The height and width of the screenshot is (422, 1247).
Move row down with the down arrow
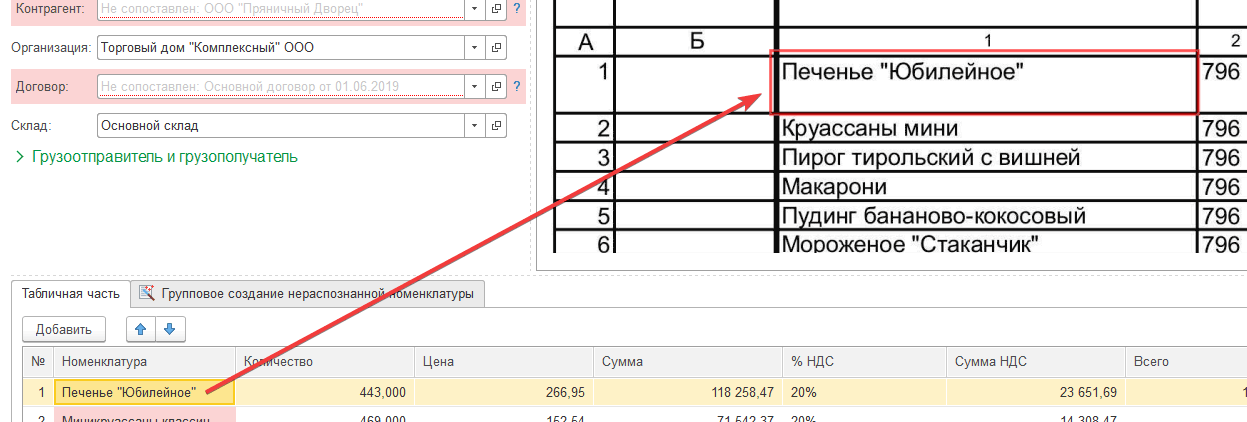[x=170, y=329]
